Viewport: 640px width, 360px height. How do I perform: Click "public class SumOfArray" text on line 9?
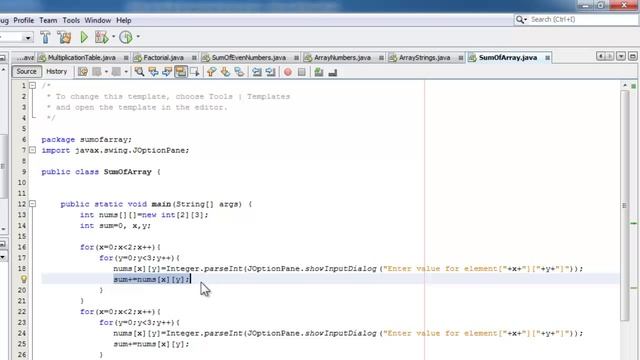96,172
